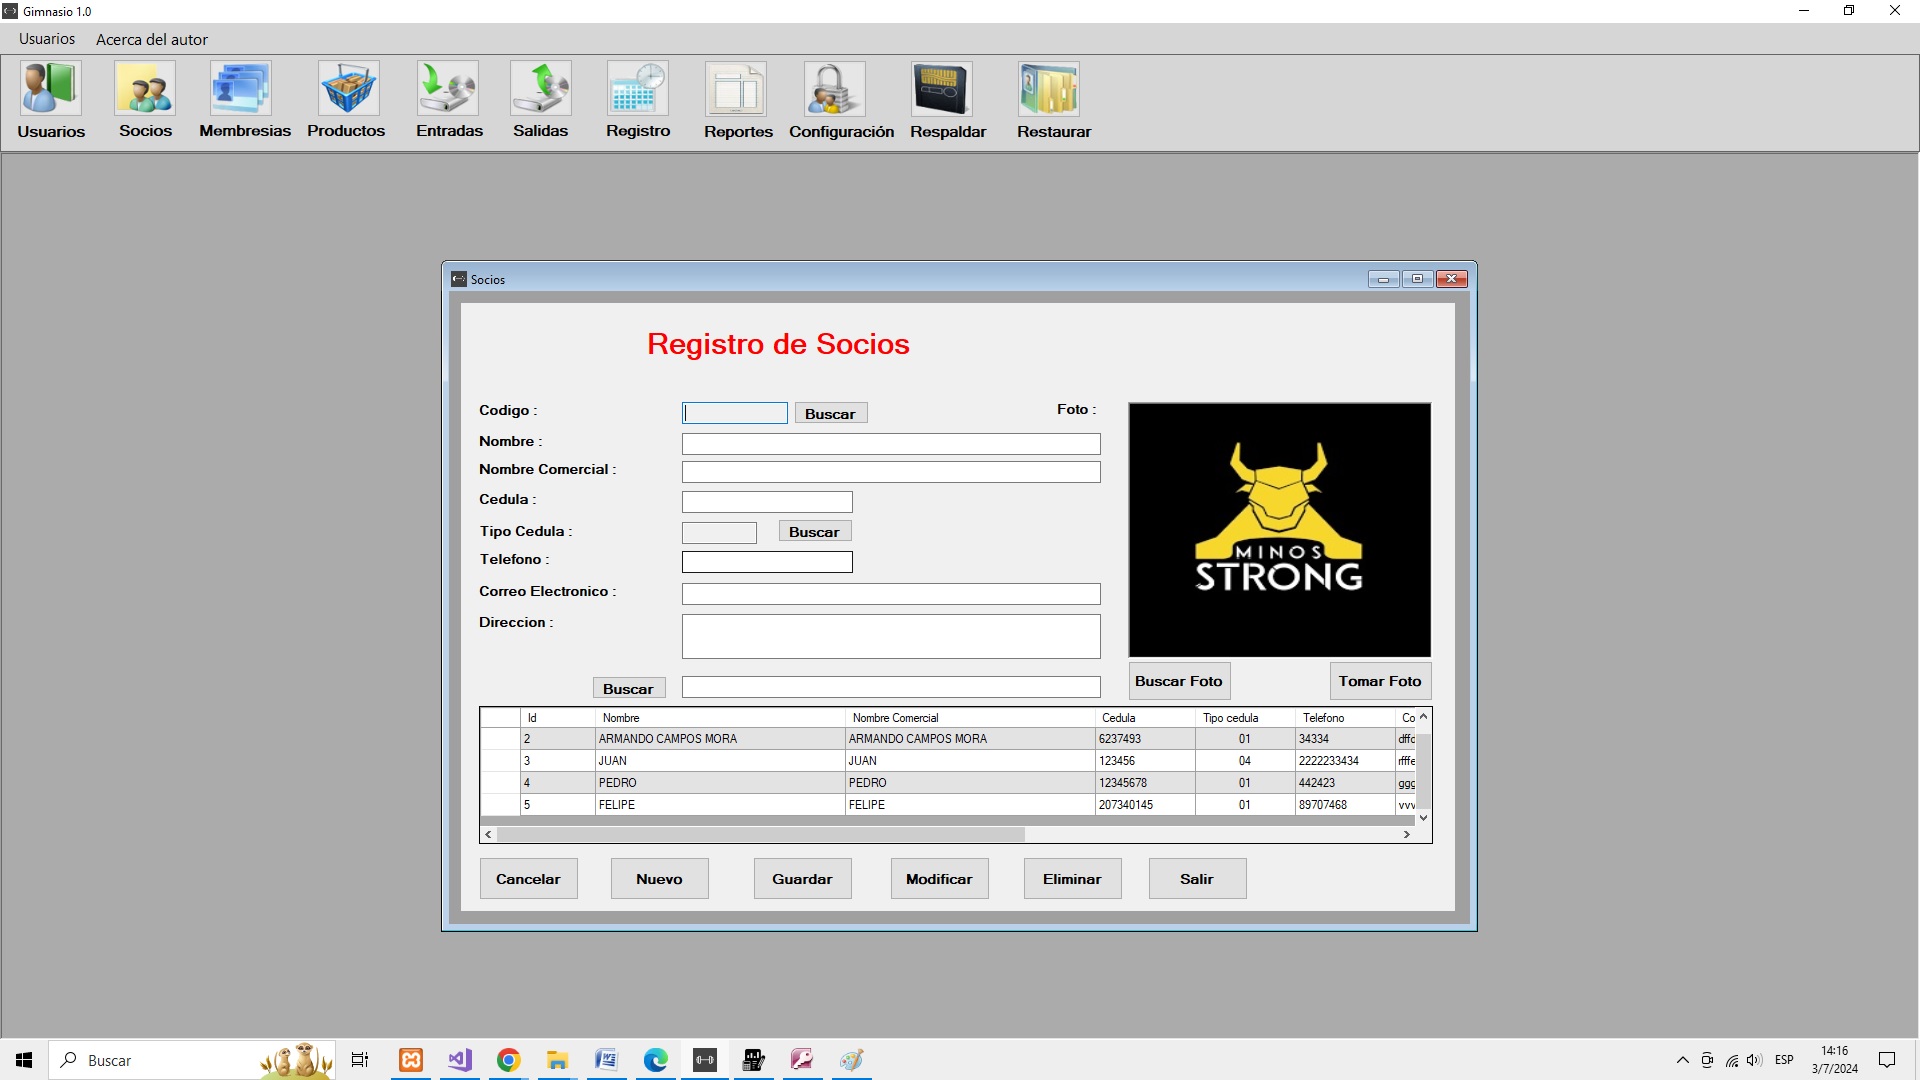Select the ARMANDO CAMPOS MORA name cell
The image size is (1920, 1080).
click(x=720, y=739)
